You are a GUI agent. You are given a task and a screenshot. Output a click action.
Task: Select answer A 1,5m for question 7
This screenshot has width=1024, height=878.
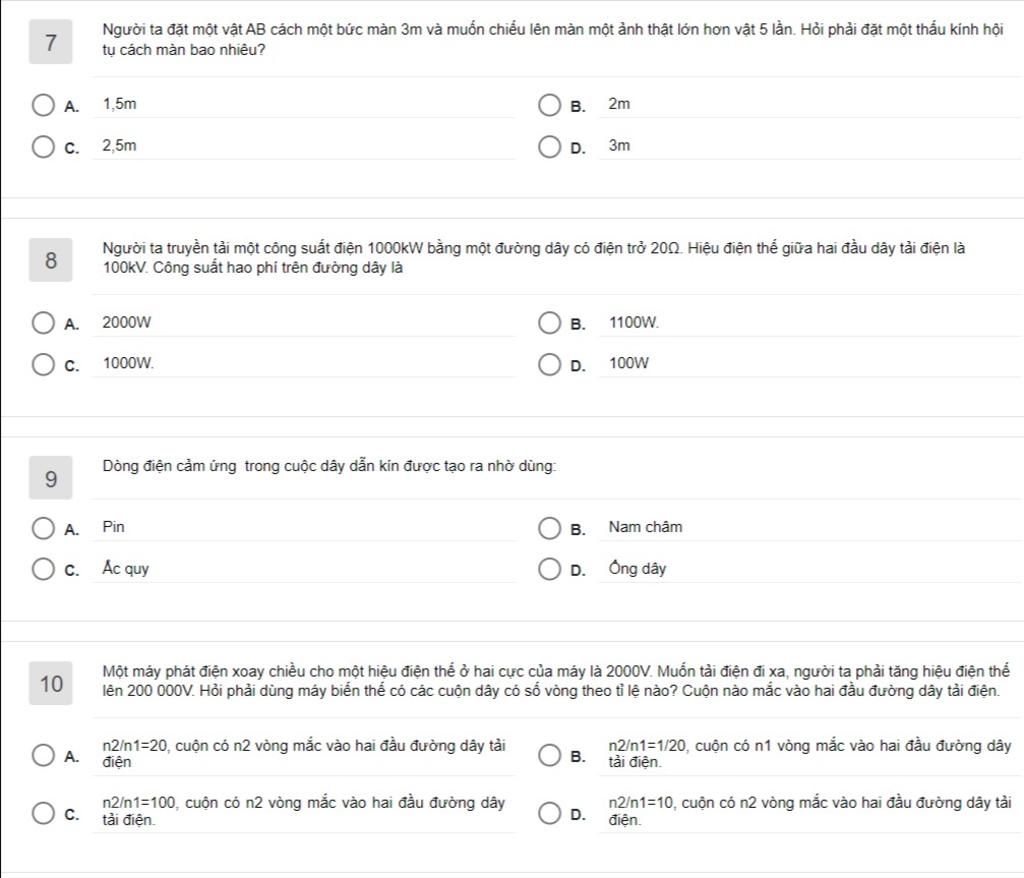coord(43,105)
